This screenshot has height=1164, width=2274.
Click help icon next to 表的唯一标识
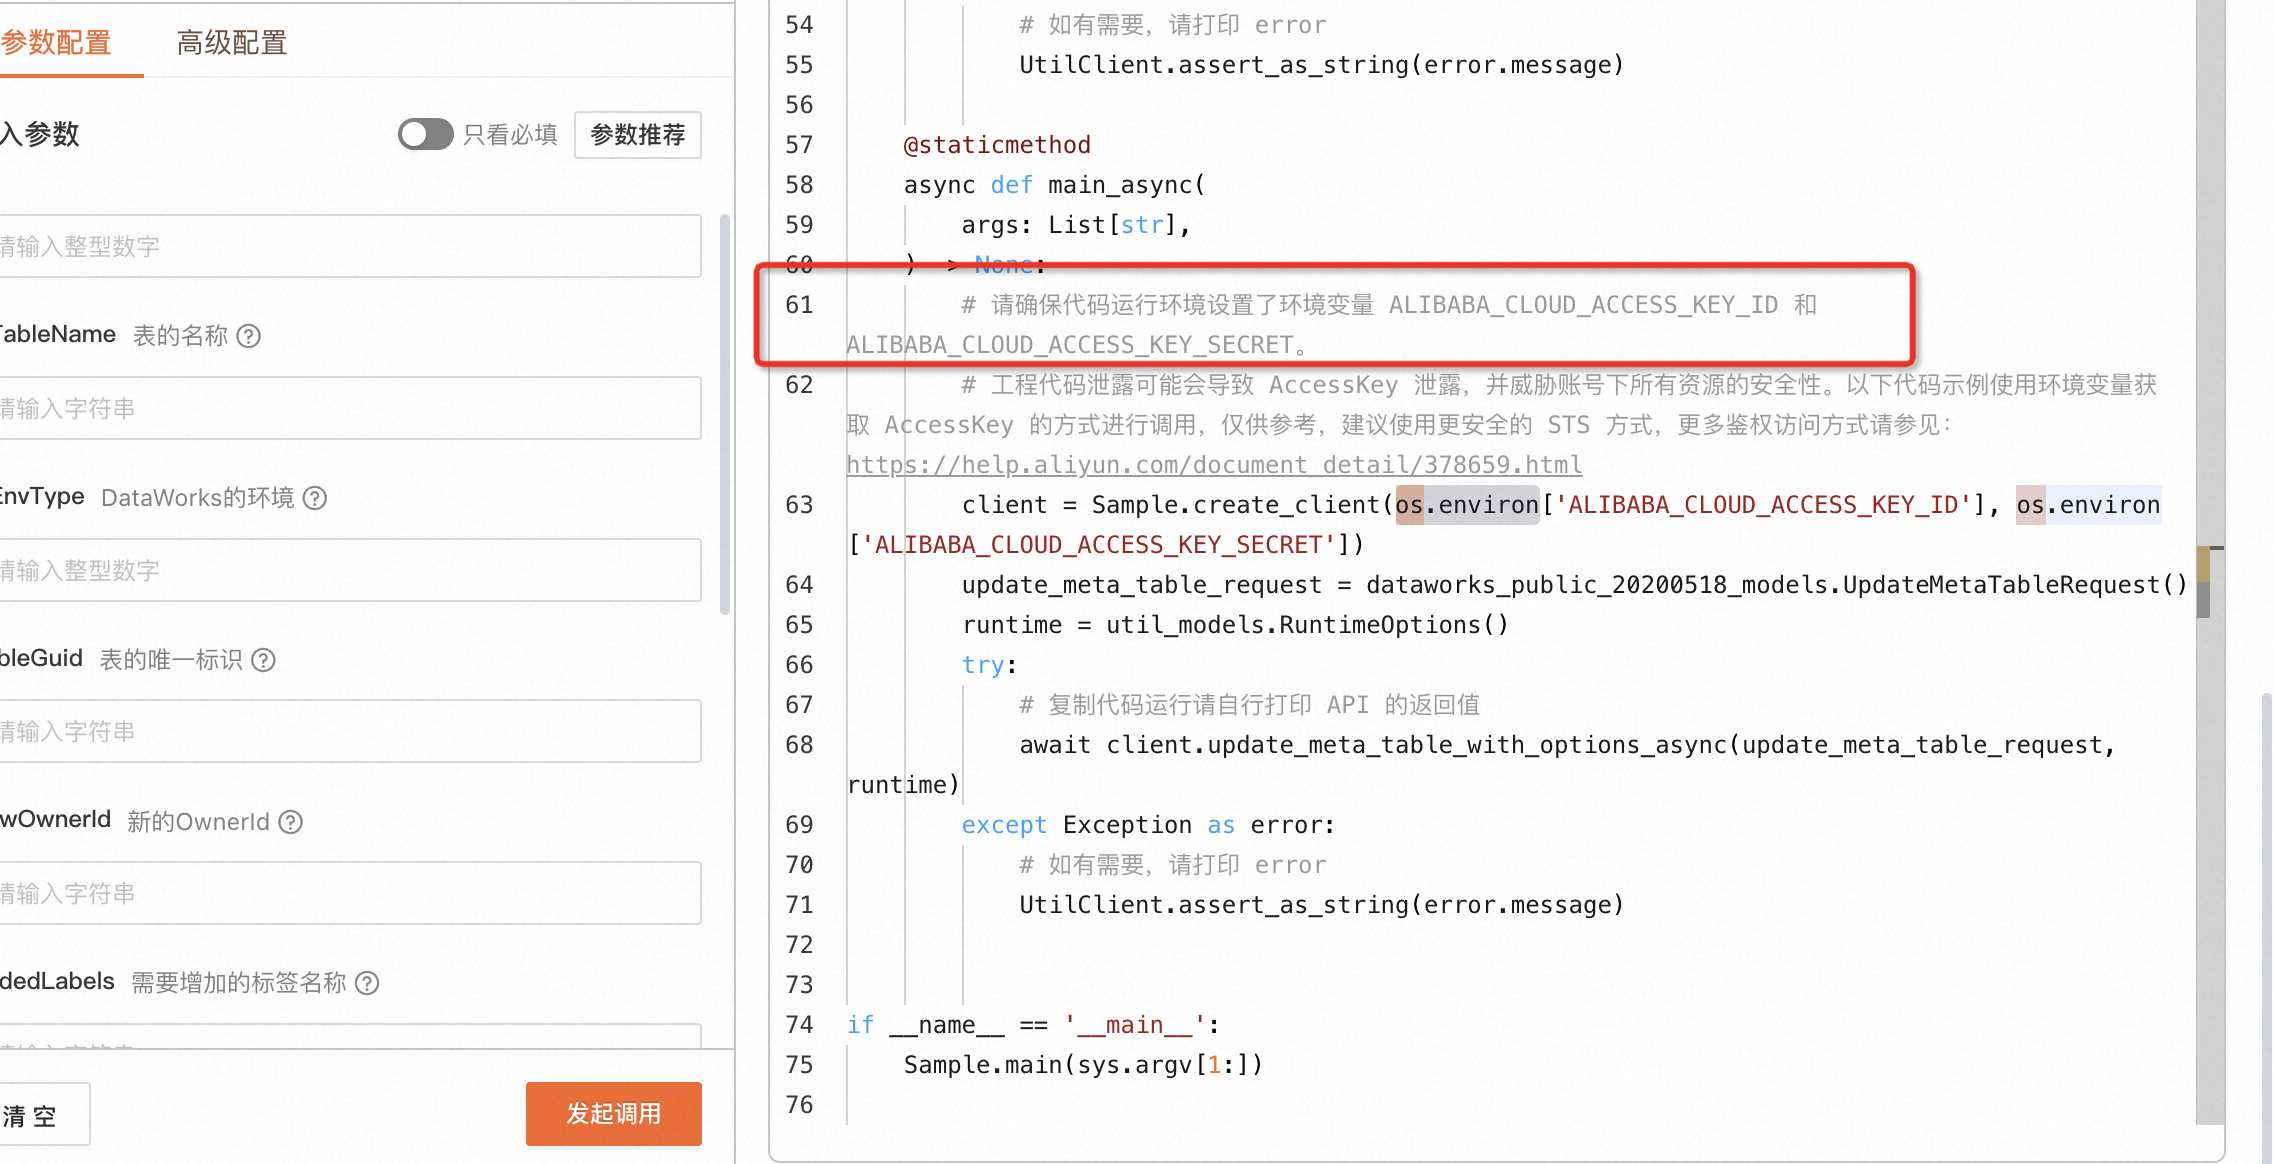tap(263, 660)
